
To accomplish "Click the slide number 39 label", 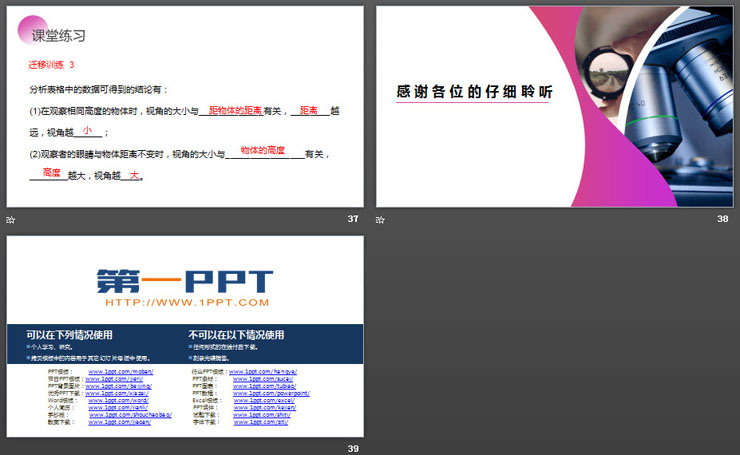I will [352, 449].
